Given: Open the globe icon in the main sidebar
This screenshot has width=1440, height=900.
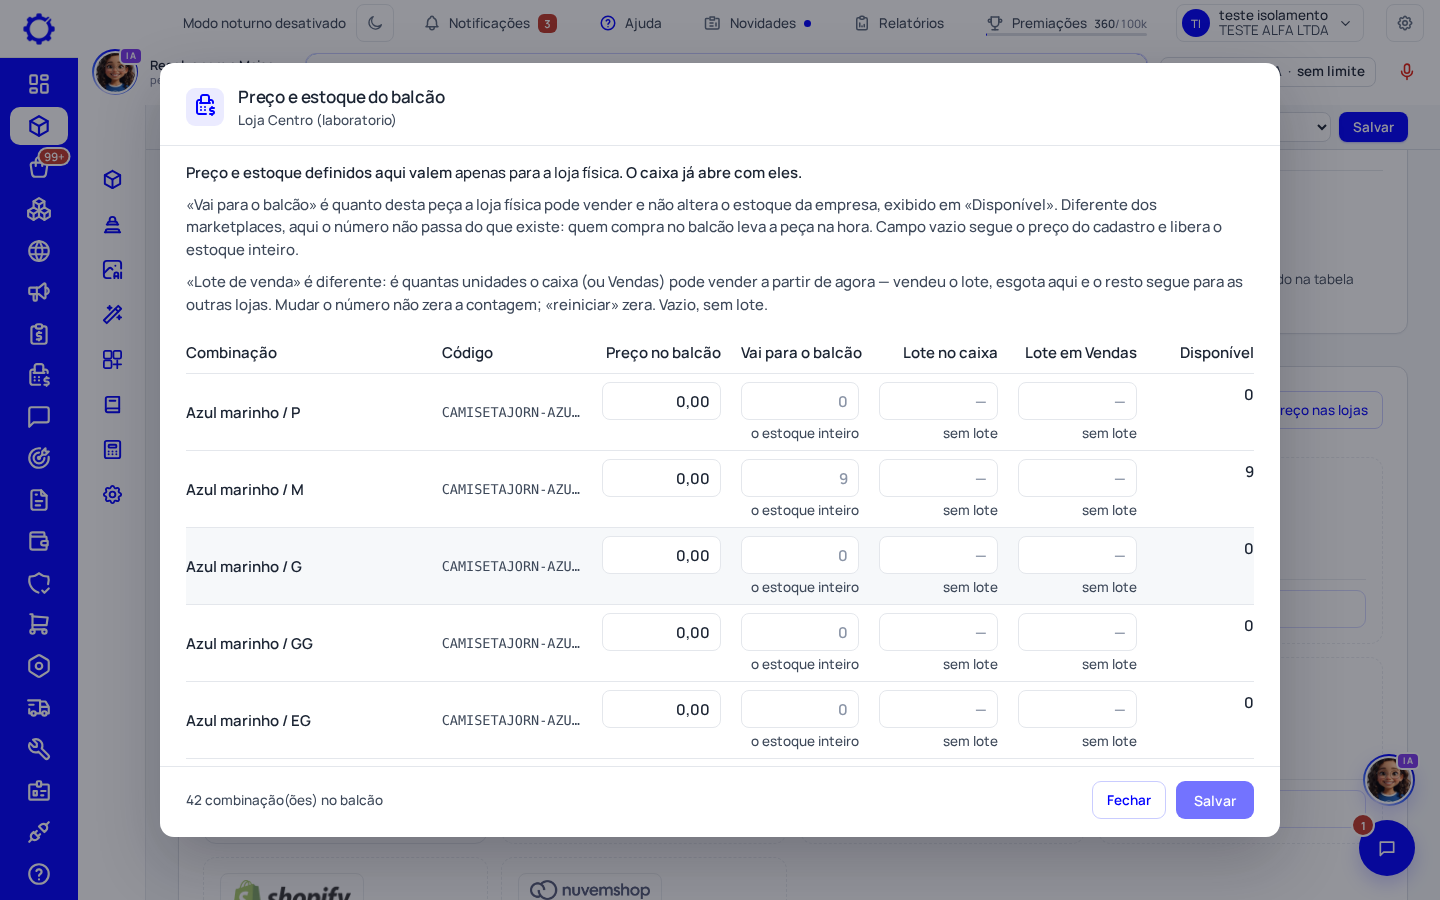Looking at the screenshot, I should click(x=39, y=251).
